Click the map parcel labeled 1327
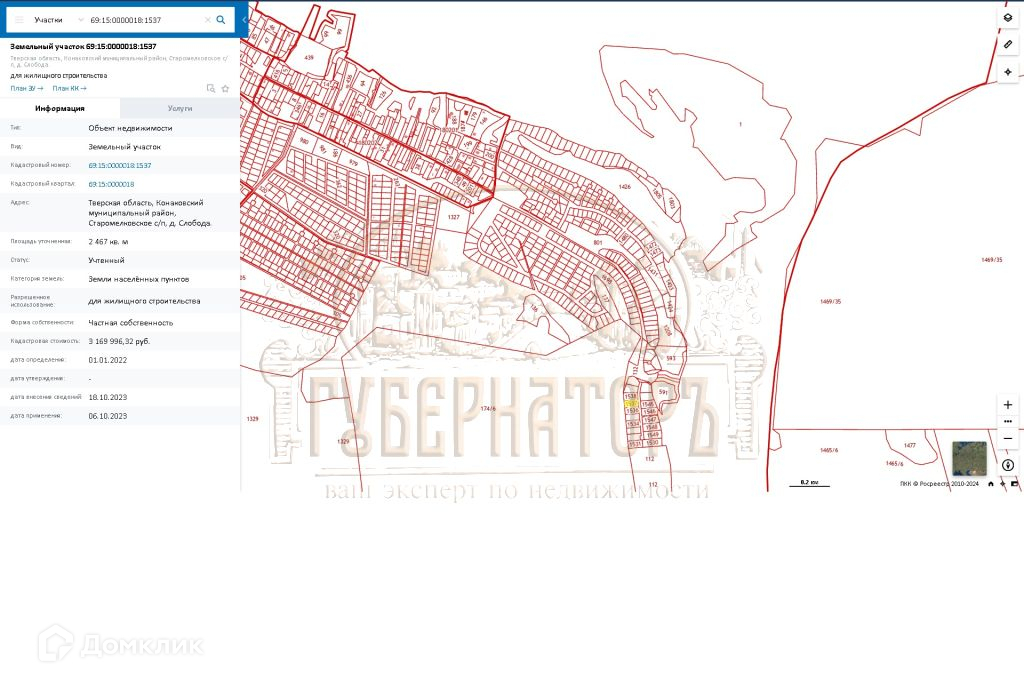This screenshot has width=1024, height=688. point(454,217)
